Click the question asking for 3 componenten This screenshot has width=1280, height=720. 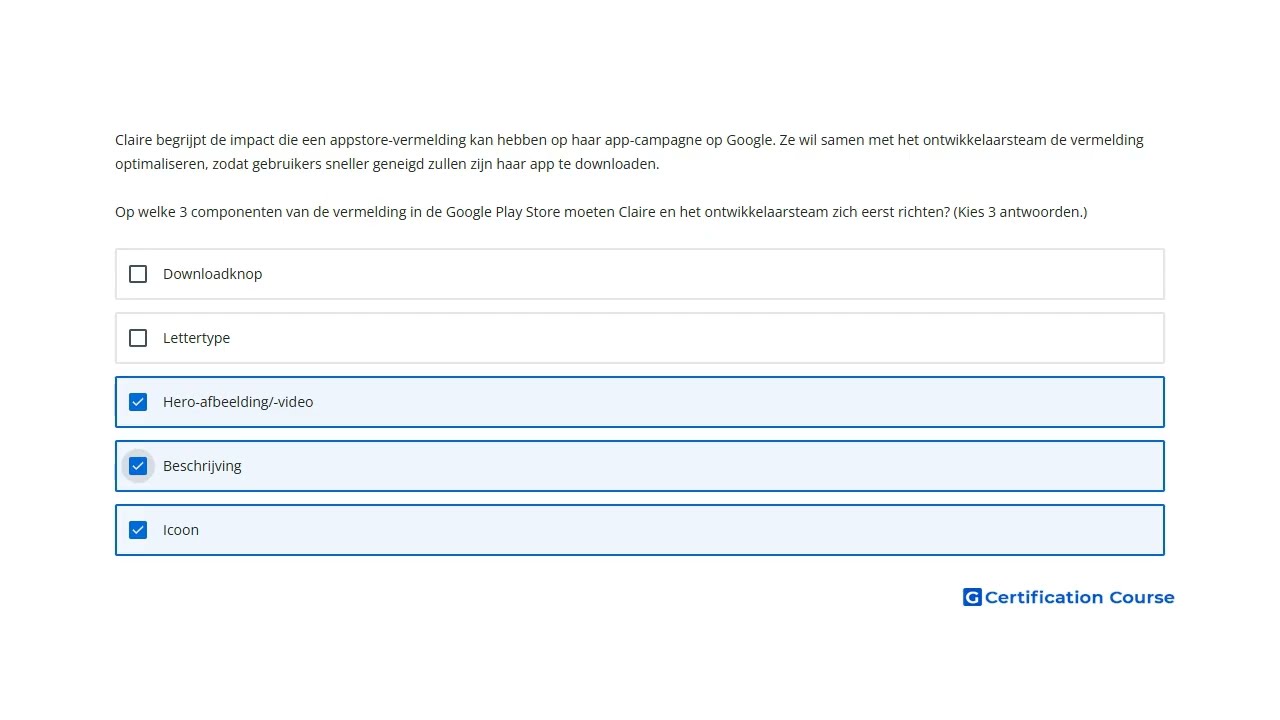click(x=532, y=212)
